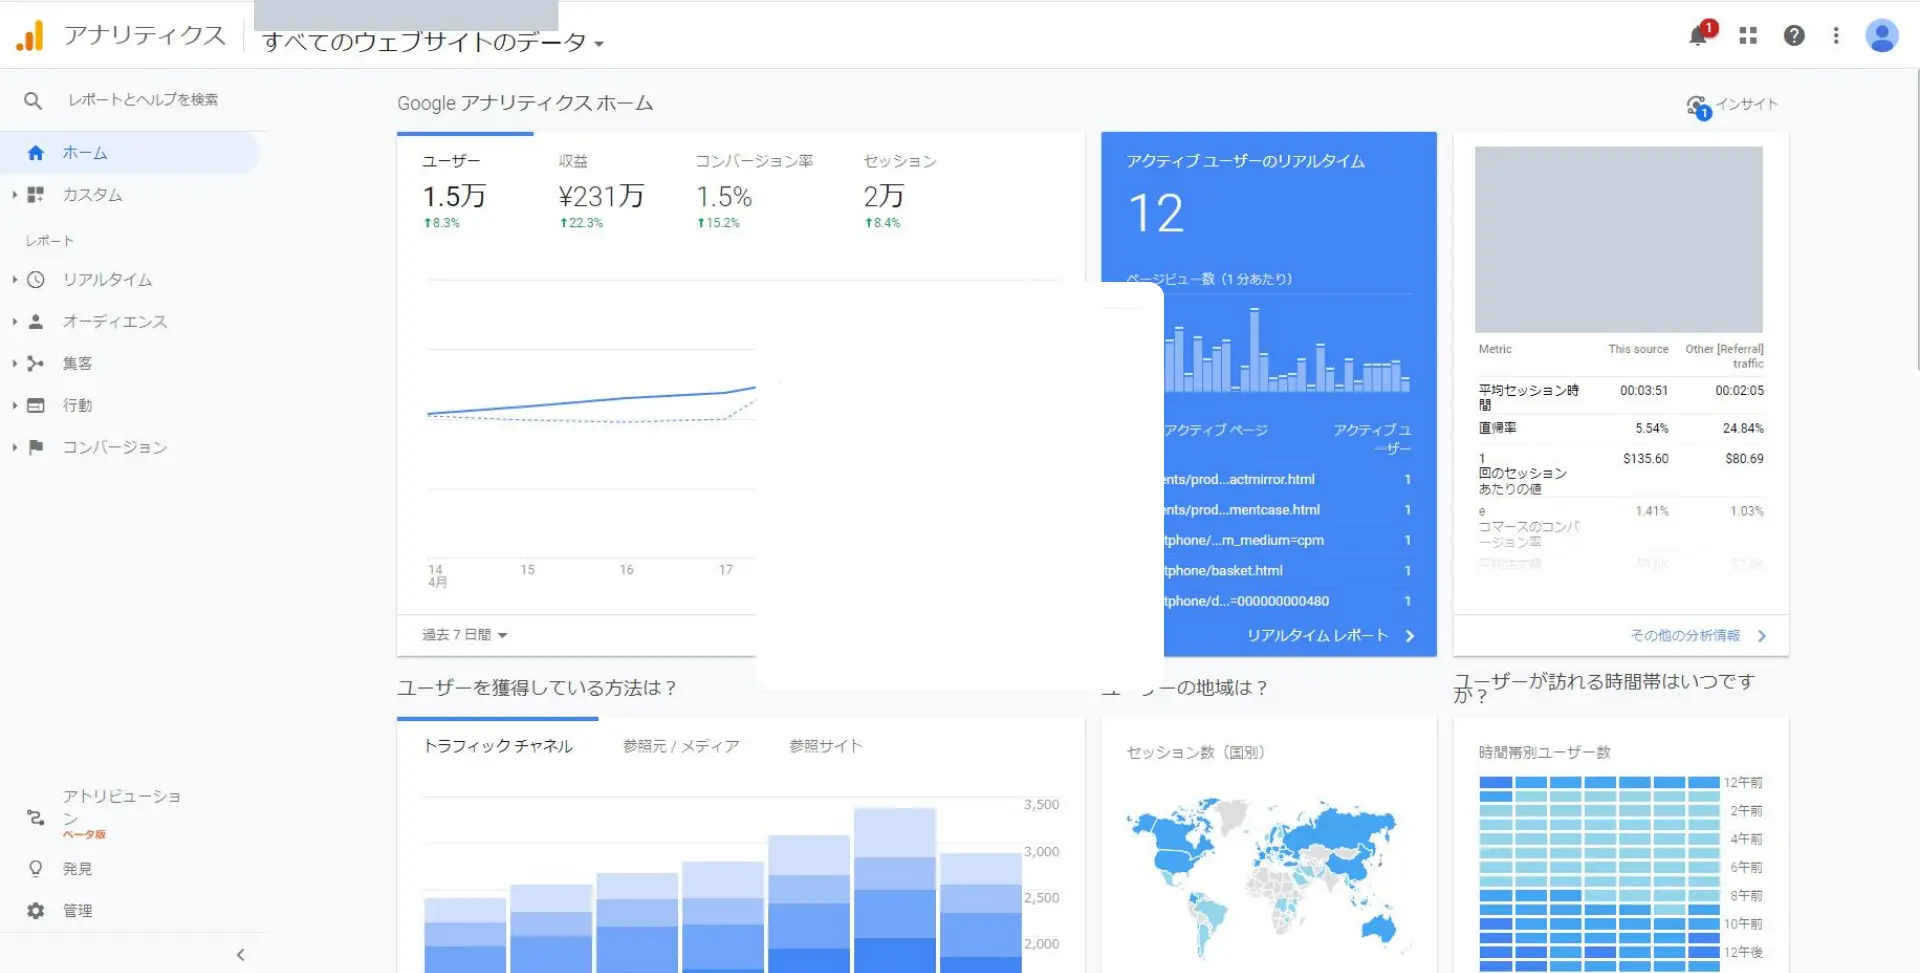Click the レポートとヘルプを検索 search field
Image resolution: width=1920 pixels, height=973 pixels.
pyautogui.click(x=143, y=100)
